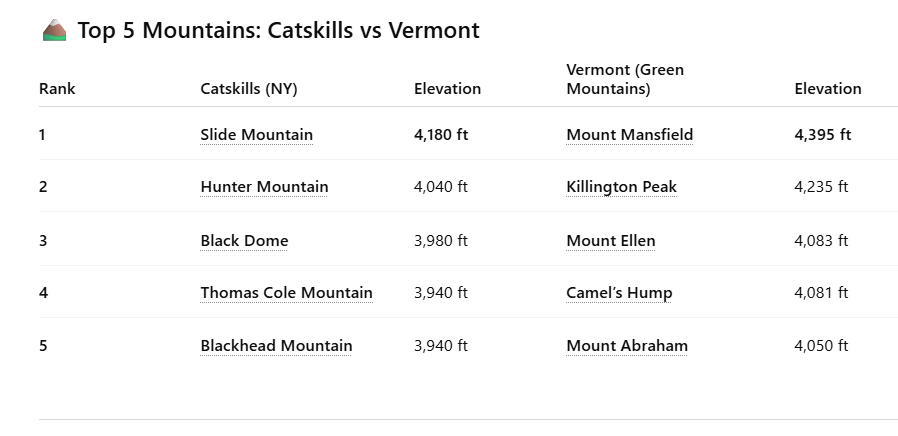Follow the Thomas Cole Mountain link
898x436 pixels.
286,293
